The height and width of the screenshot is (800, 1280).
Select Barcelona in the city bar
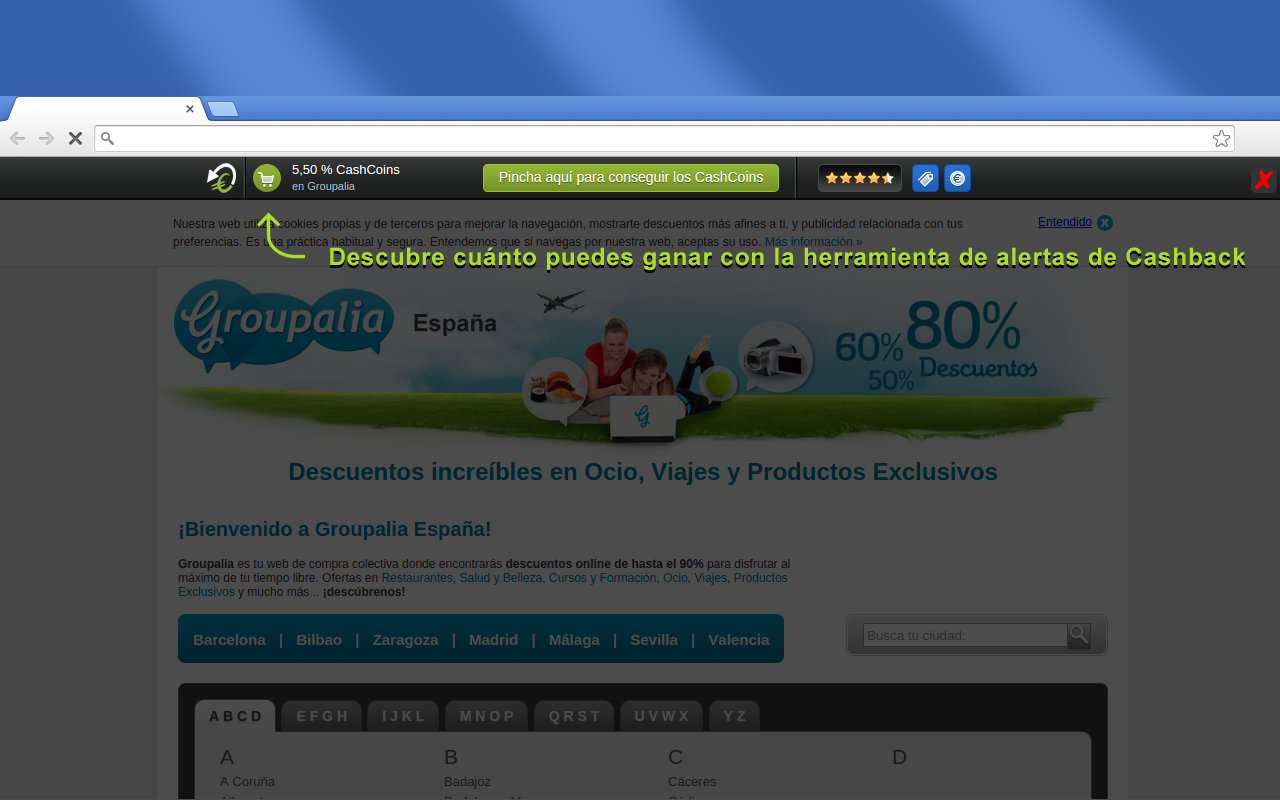(229, 640)
